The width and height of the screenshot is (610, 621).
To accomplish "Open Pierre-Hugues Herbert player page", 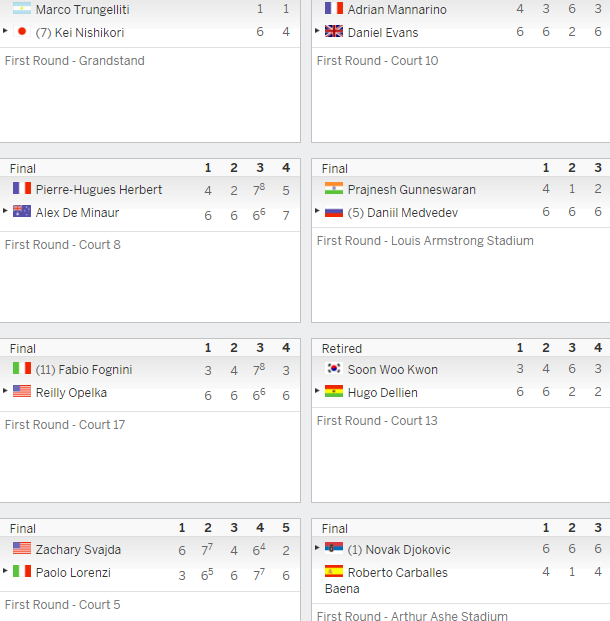I will click(x=99, y=190).
